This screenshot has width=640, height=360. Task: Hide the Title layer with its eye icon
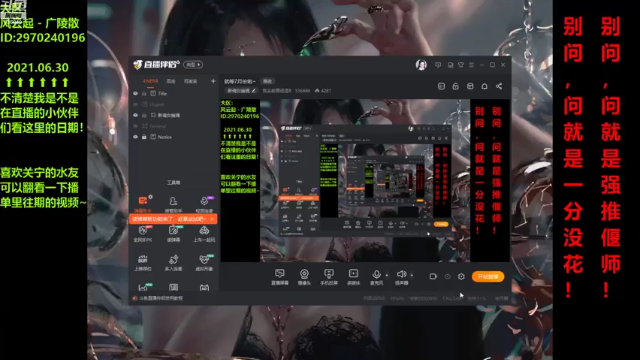[x=136, y=93]
